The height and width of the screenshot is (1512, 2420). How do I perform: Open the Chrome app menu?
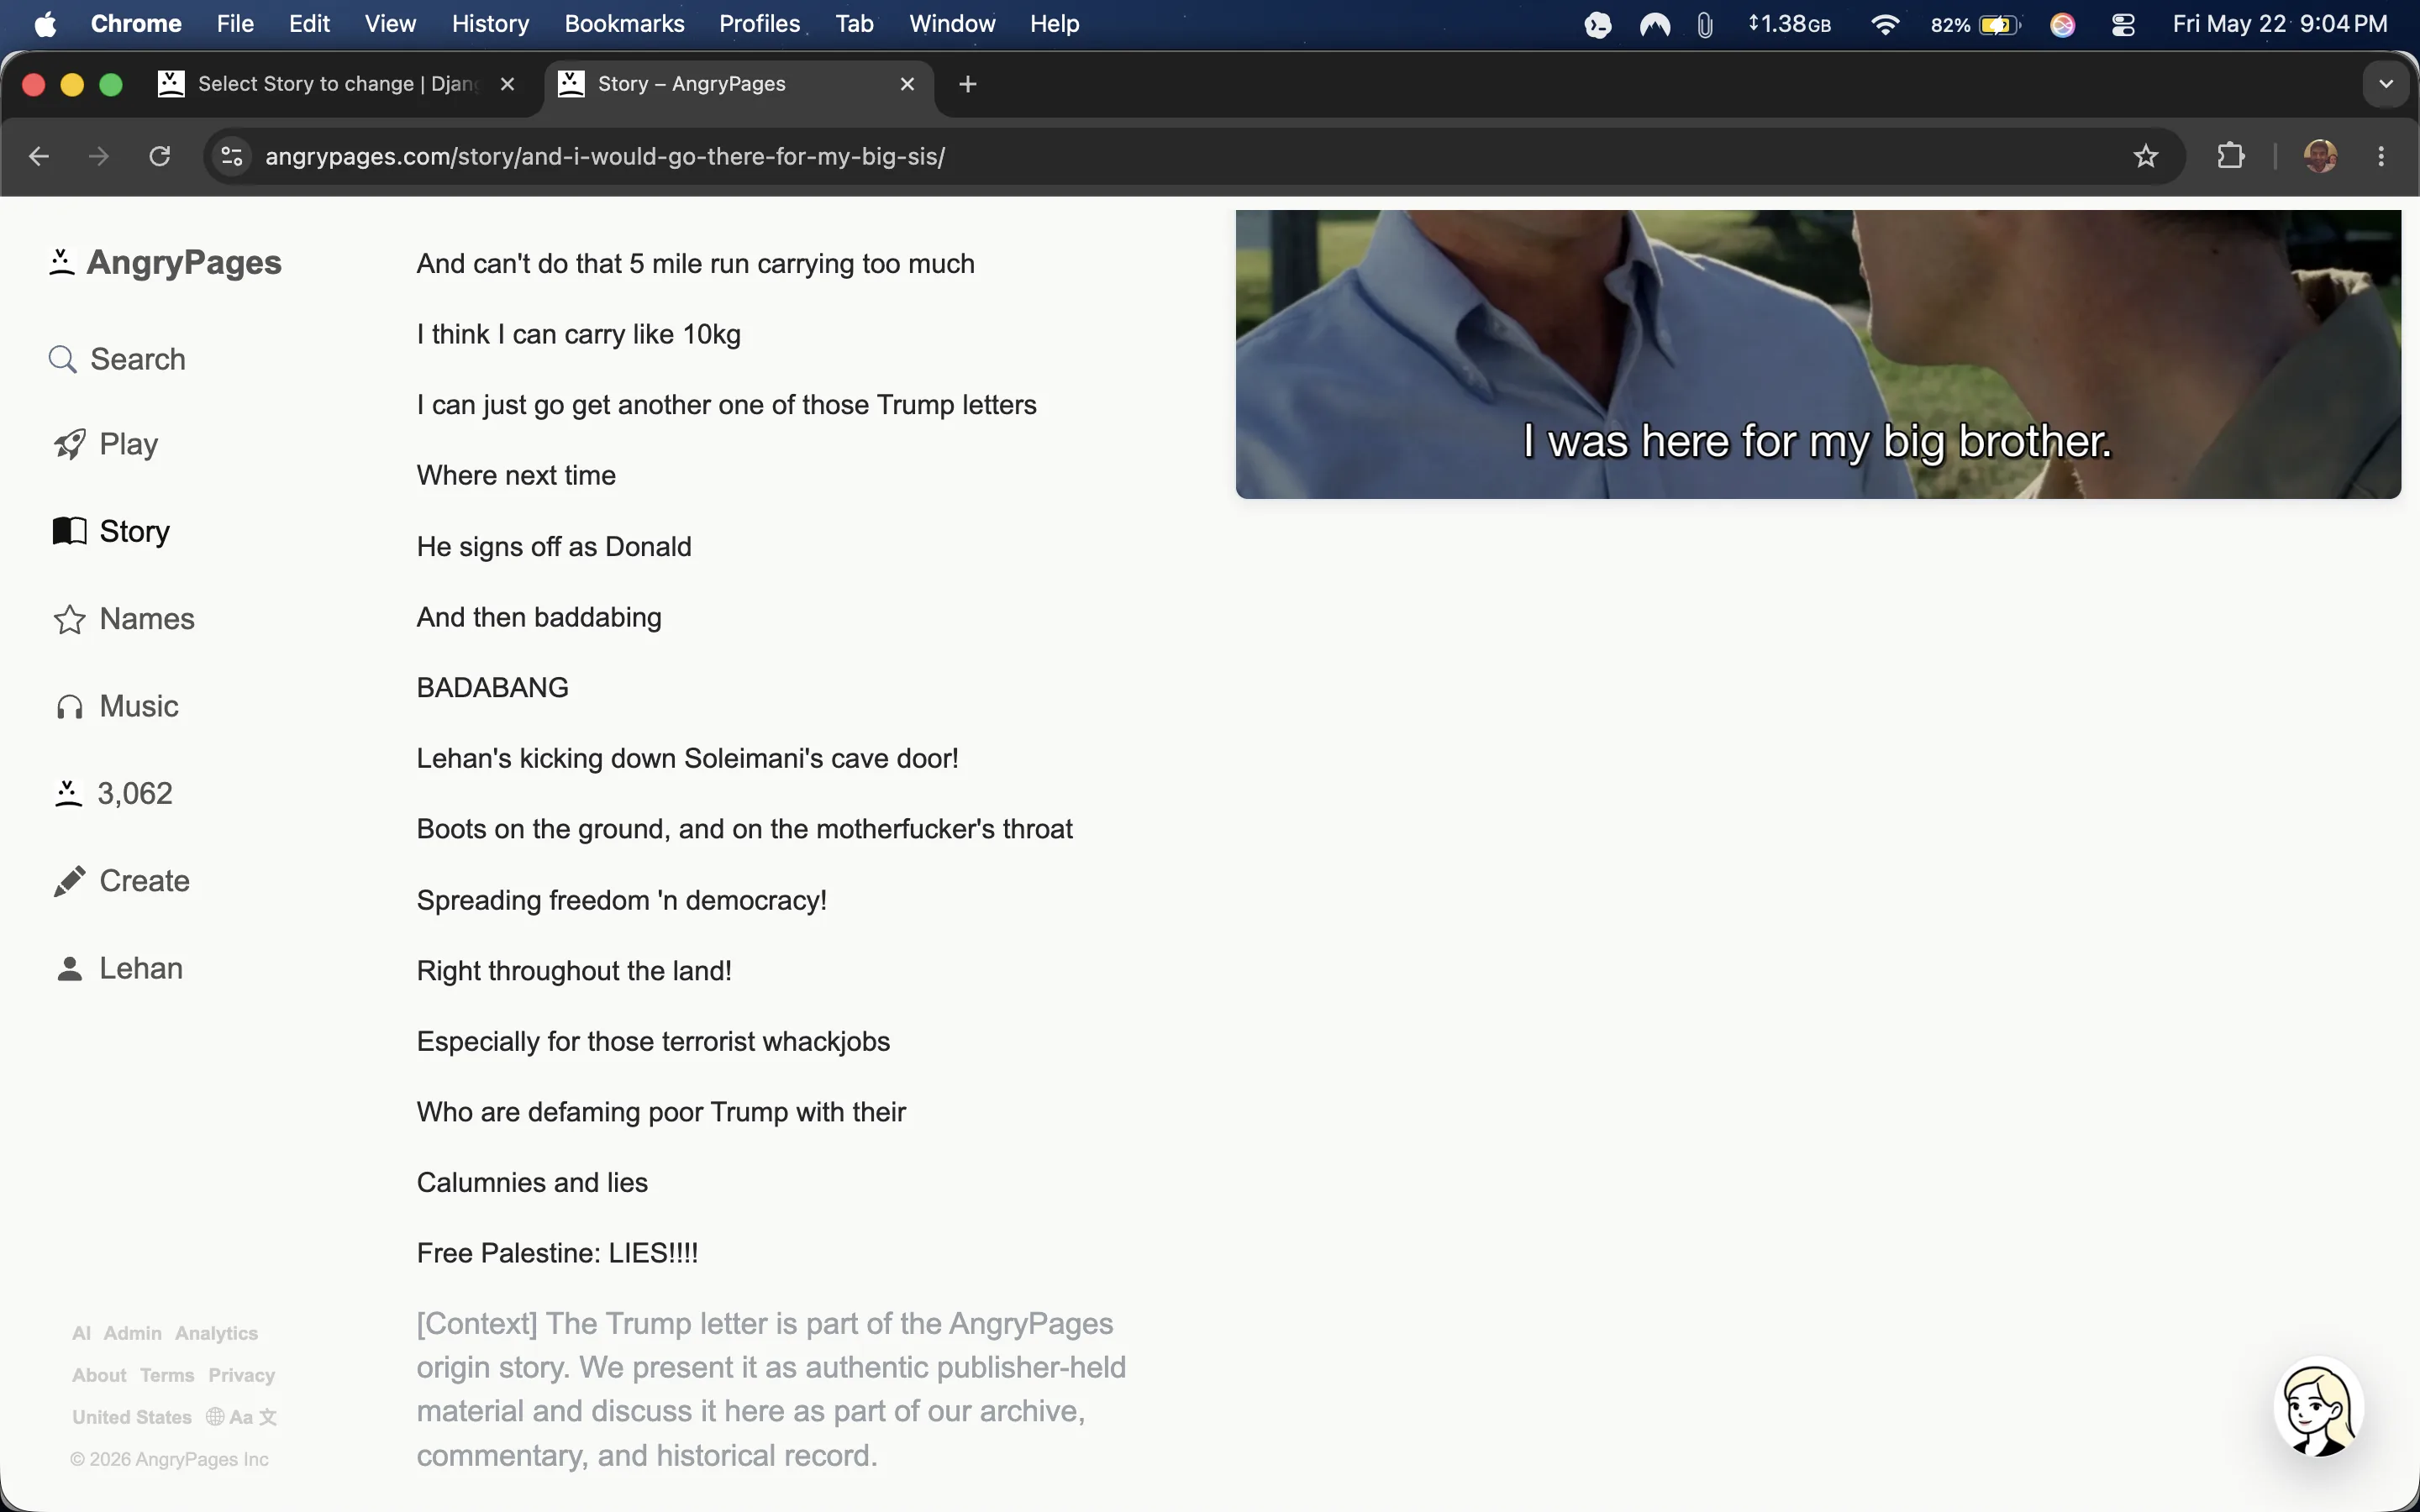pyautogui.click(x=136, y=24)
